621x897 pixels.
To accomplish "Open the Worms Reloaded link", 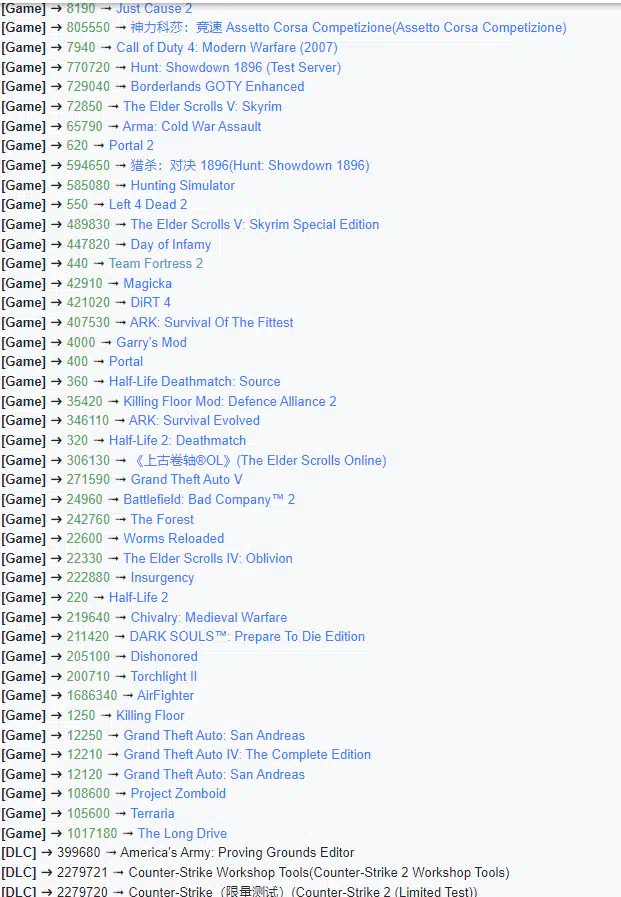I will [174, 538].
